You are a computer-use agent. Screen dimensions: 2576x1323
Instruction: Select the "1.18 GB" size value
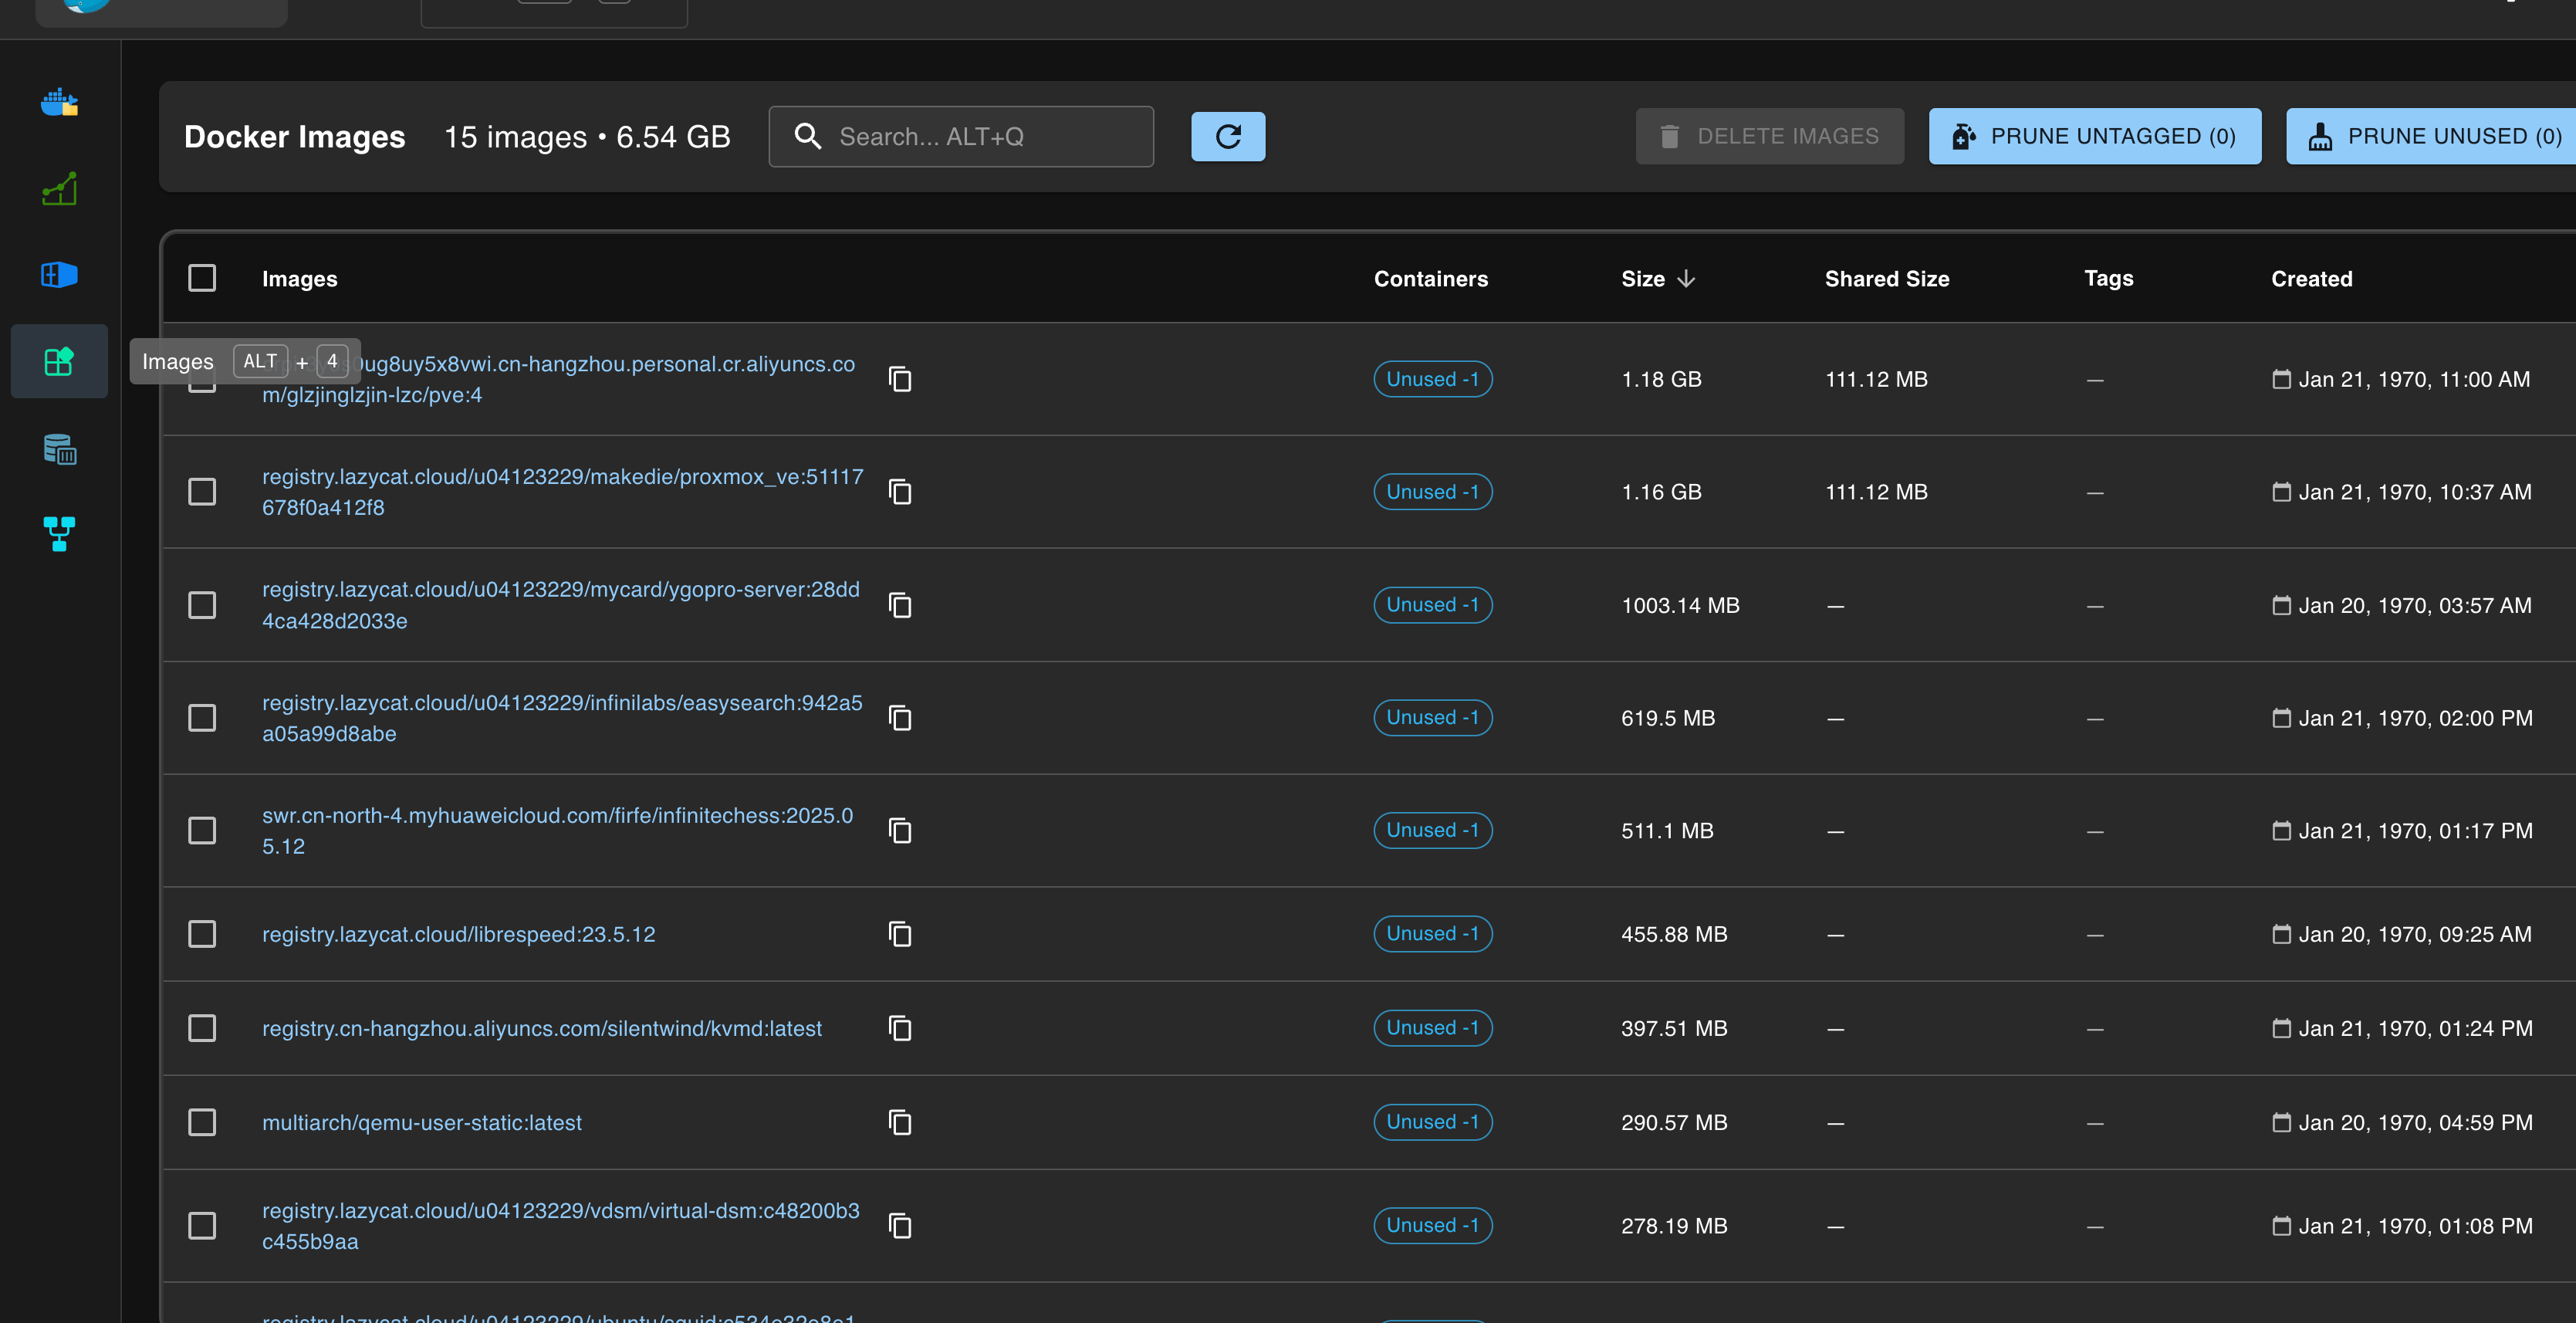1661,379
